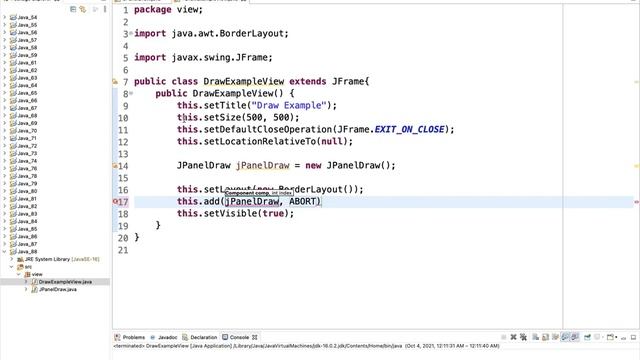
Task: Select the Java_79 project
Action: 27,183
